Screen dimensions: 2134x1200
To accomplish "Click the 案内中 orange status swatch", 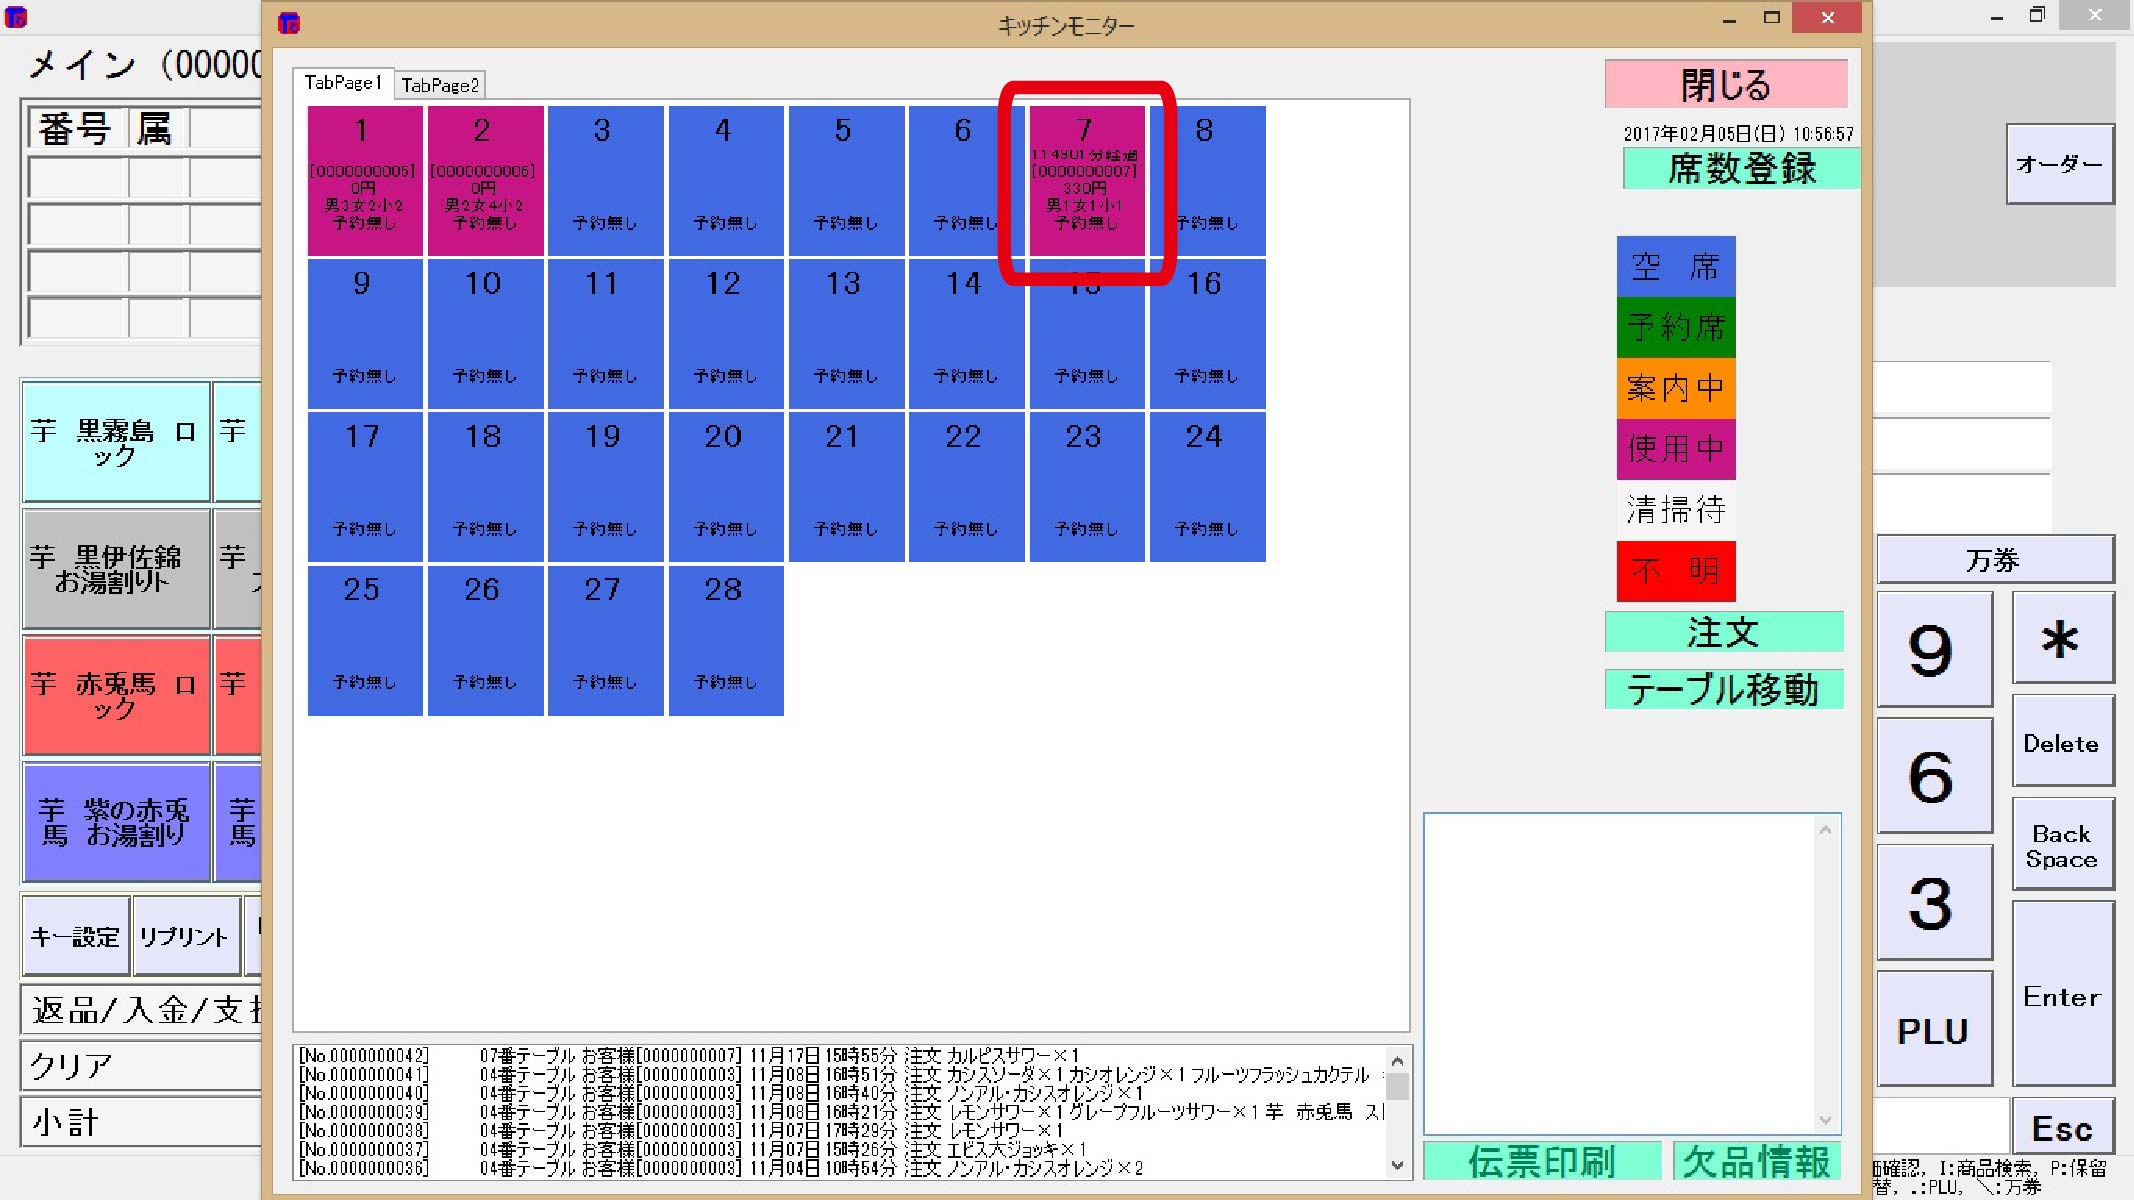I will tap(1675, 388).
